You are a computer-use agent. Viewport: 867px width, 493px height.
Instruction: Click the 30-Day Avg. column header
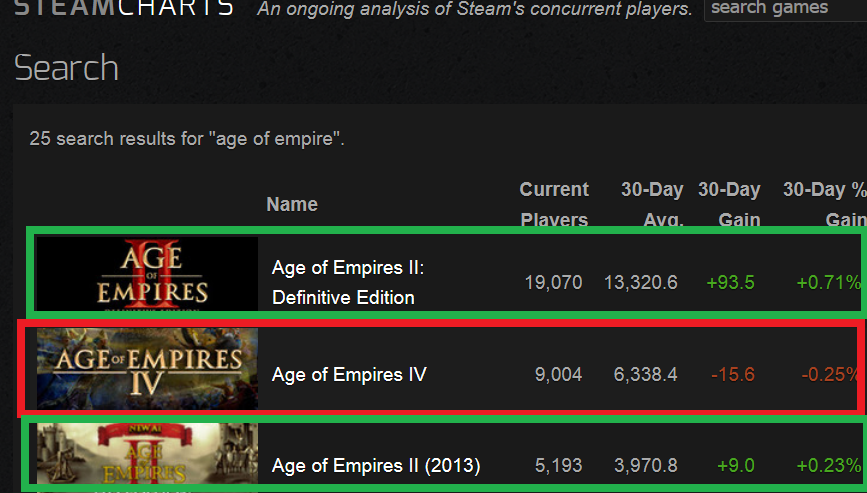652,204
